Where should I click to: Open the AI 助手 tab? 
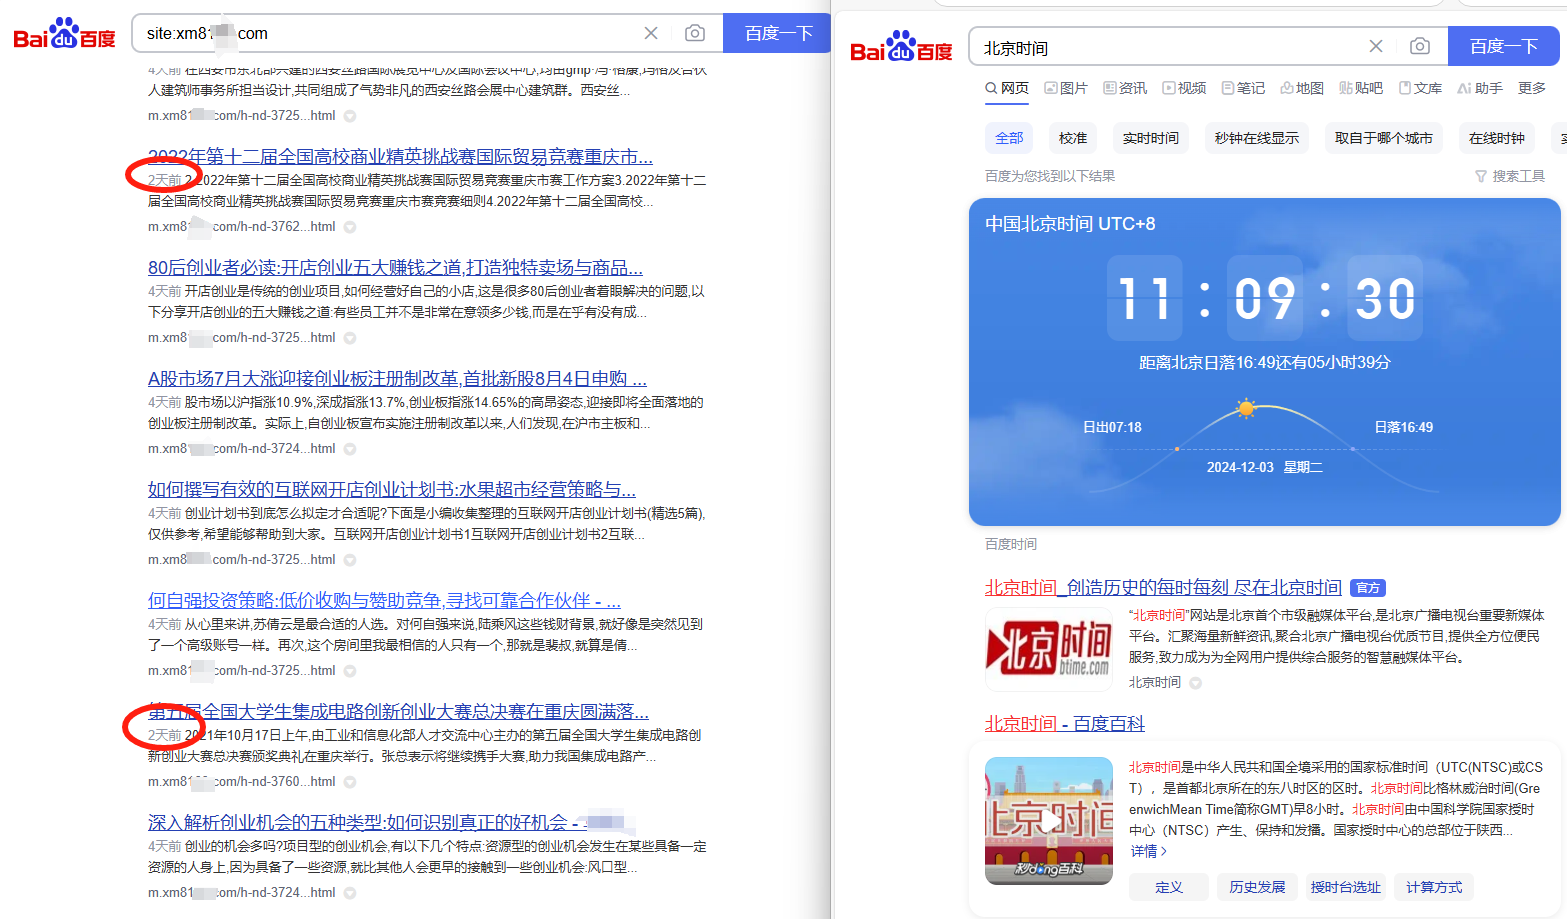click(1480, 88)
